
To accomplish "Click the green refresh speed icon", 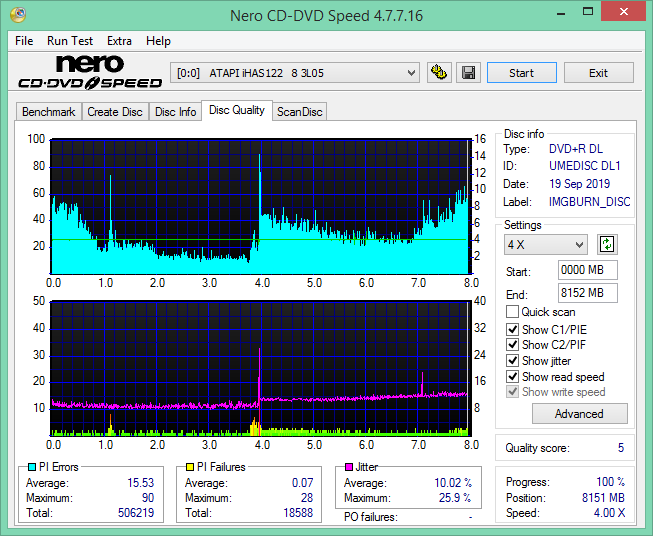I will point(607,244).
